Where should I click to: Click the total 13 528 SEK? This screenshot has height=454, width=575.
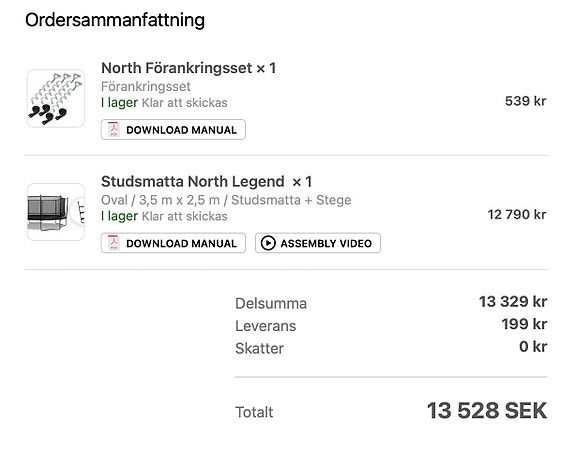(x=487, y=410)
